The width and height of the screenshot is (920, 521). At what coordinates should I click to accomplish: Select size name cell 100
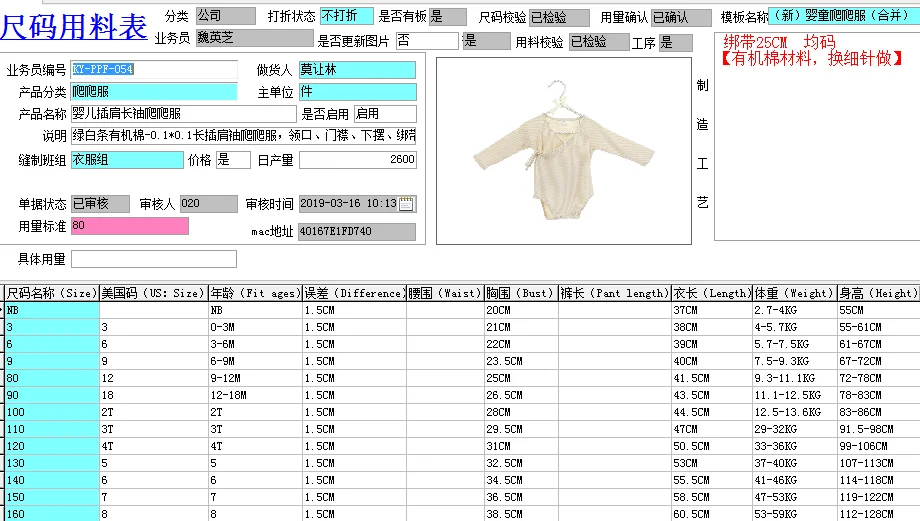52,412
